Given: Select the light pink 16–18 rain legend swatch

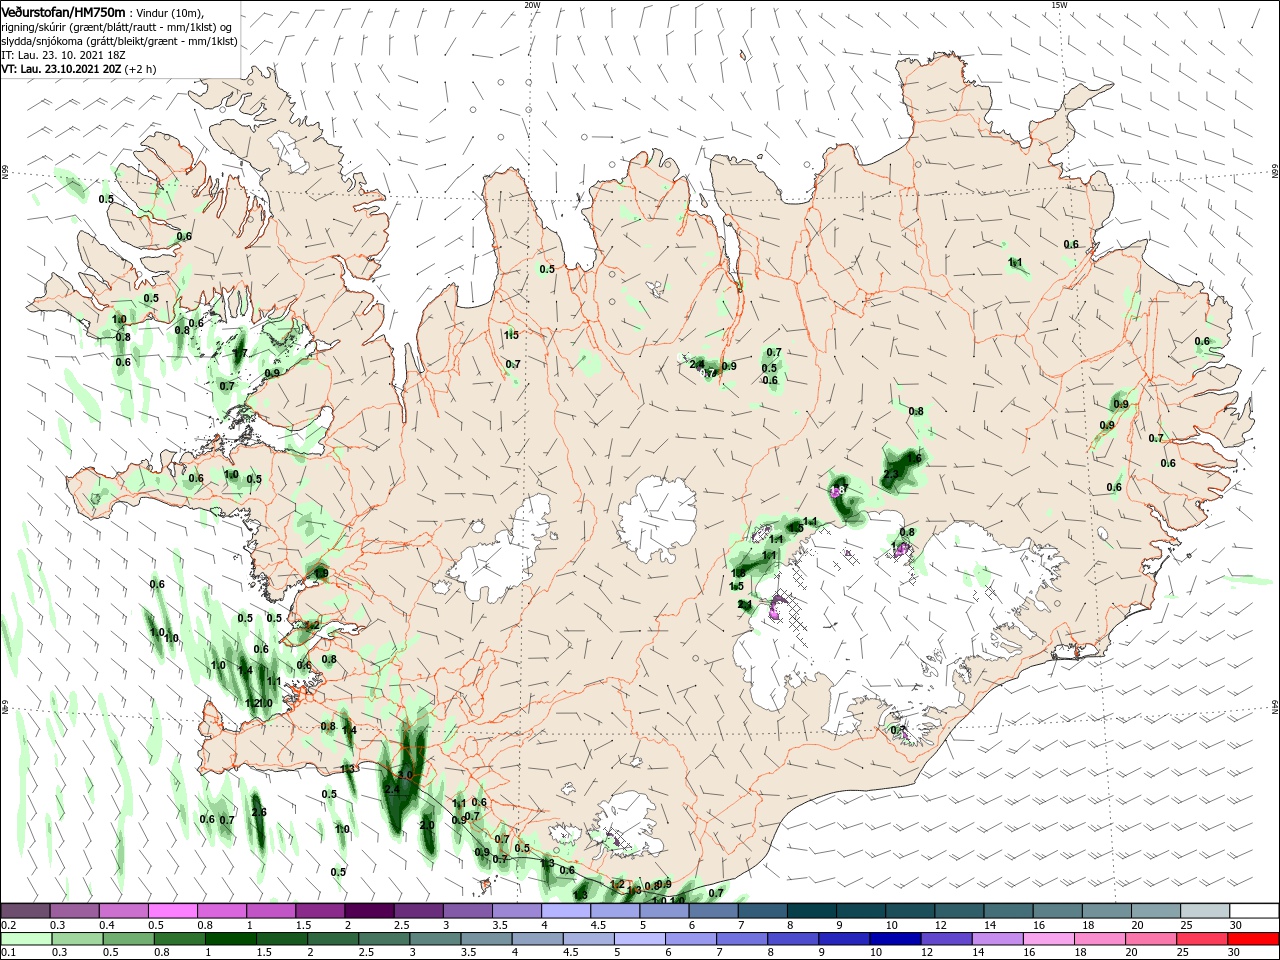Looking at the screenshot, I should click(1048, 939).
